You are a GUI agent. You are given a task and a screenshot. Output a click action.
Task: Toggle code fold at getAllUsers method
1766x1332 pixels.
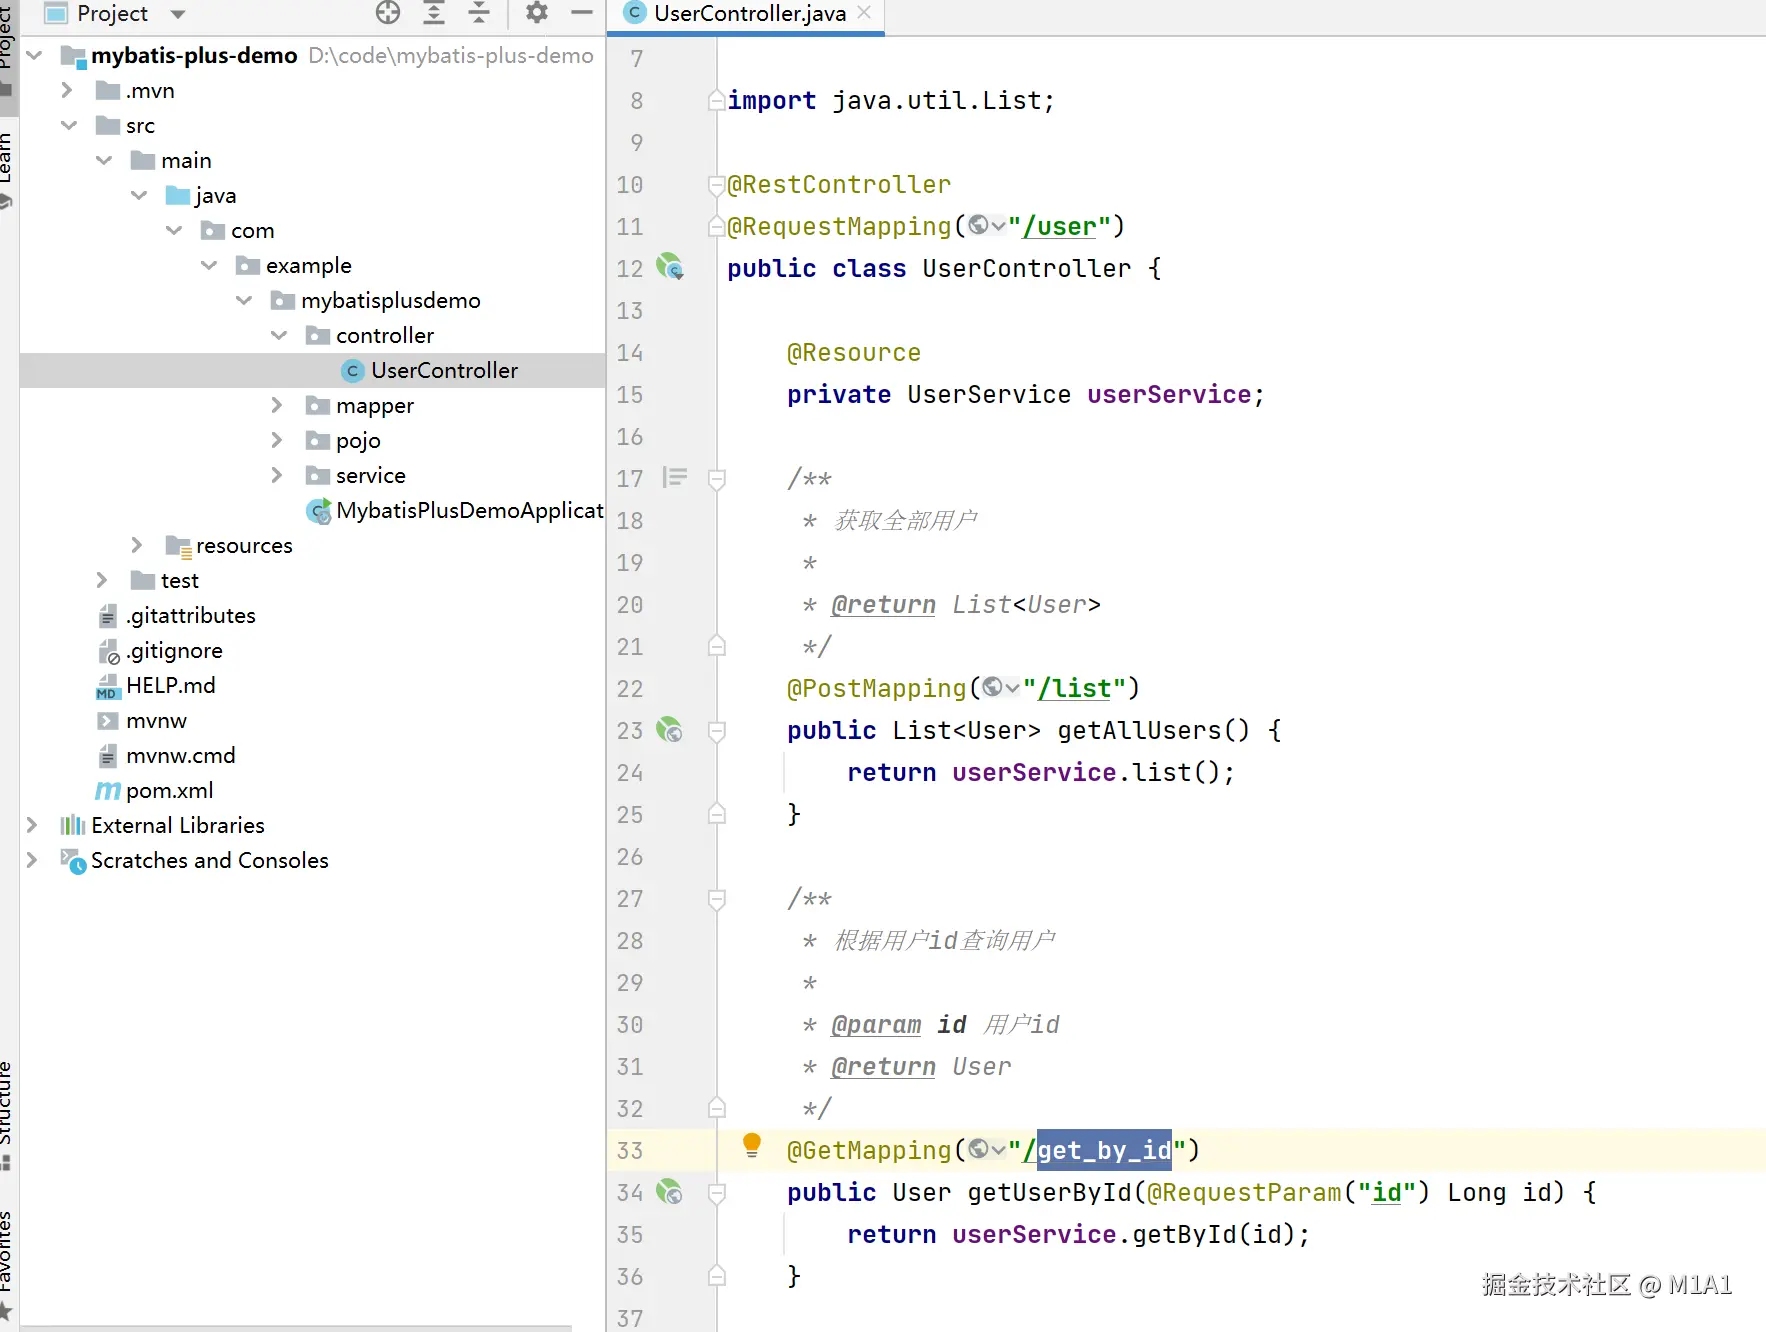716,731
